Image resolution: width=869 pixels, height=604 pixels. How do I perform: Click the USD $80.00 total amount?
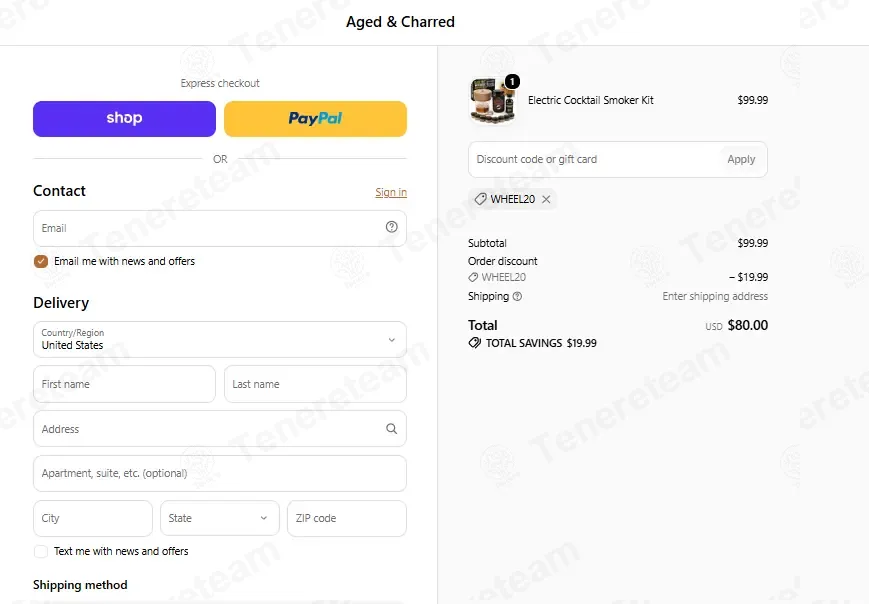point(736,325)
